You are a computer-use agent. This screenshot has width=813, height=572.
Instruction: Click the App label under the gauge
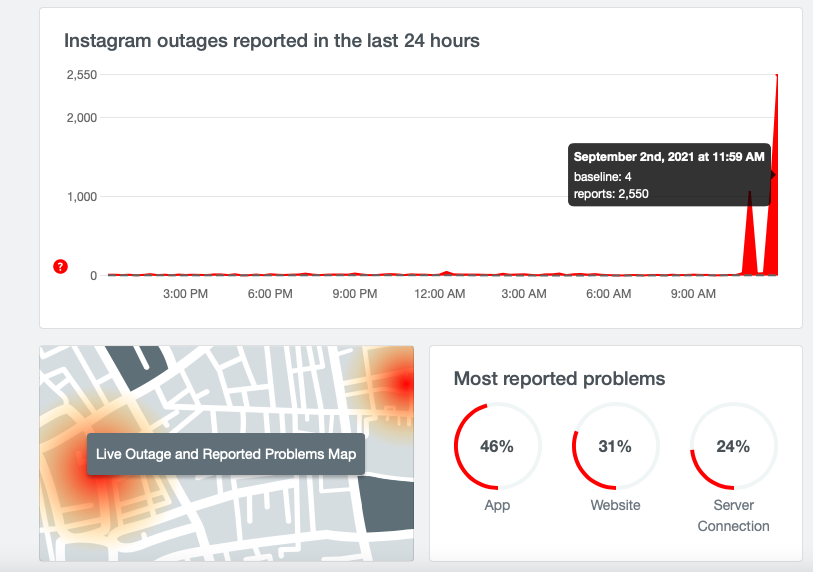(497, 505)
